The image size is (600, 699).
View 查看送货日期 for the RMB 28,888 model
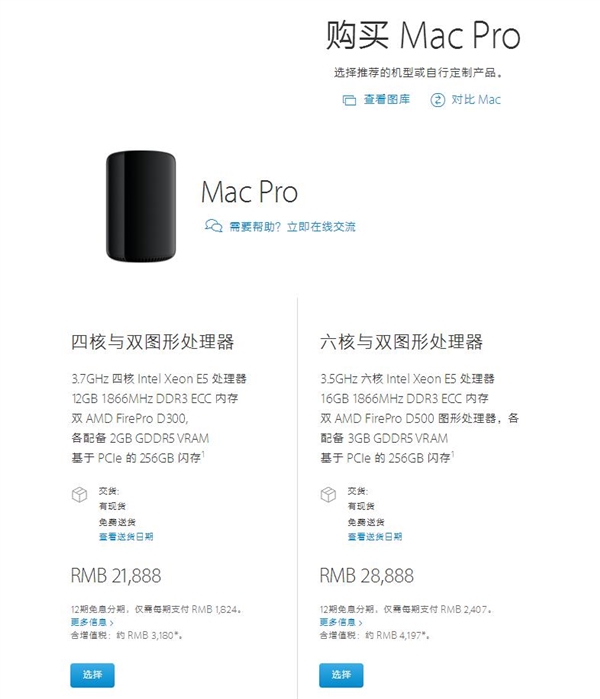click(374, 537)
